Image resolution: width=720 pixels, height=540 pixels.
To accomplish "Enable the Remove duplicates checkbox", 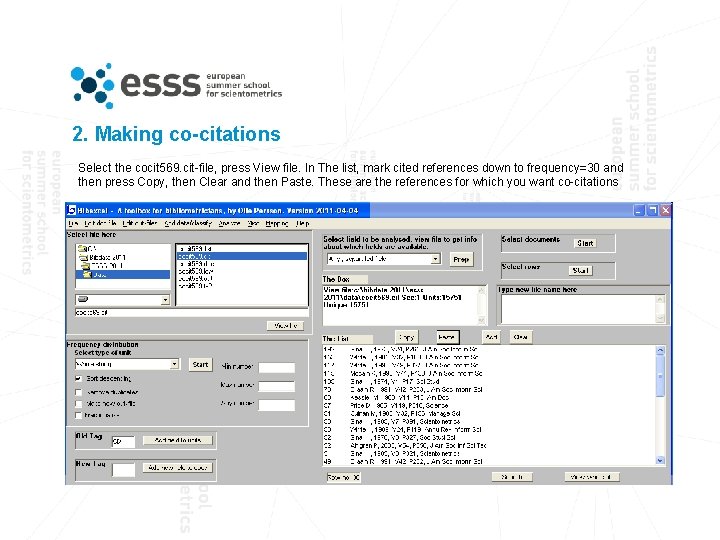I will pyautogui.click(x=79, y=392).
